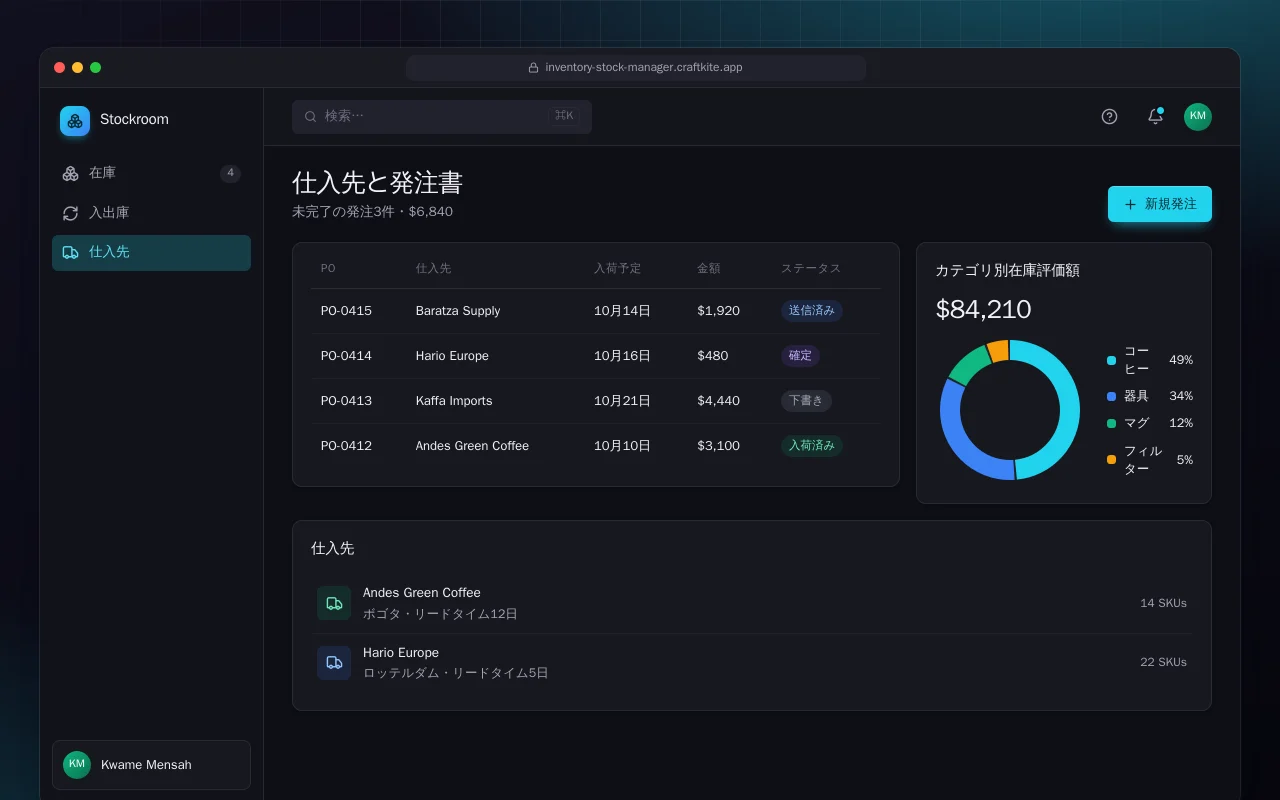Click the 入荷済み status badge
1280x800 pixels.
pos(812,446)
